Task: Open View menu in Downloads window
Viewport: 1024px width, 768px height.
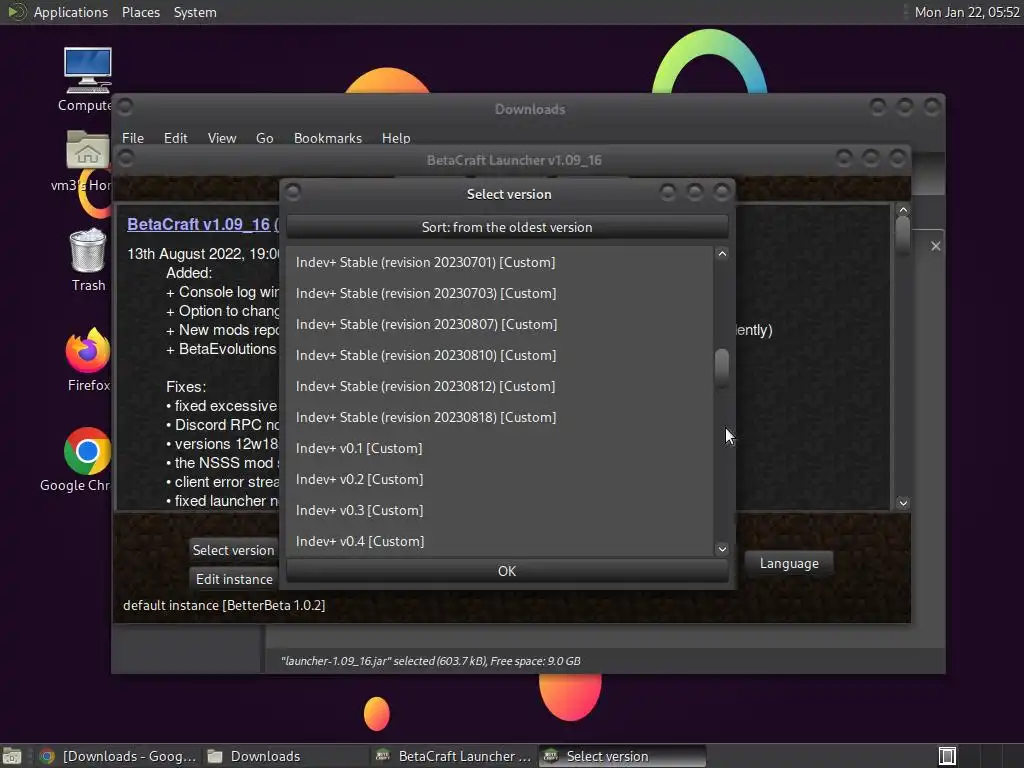Action: 221,138
